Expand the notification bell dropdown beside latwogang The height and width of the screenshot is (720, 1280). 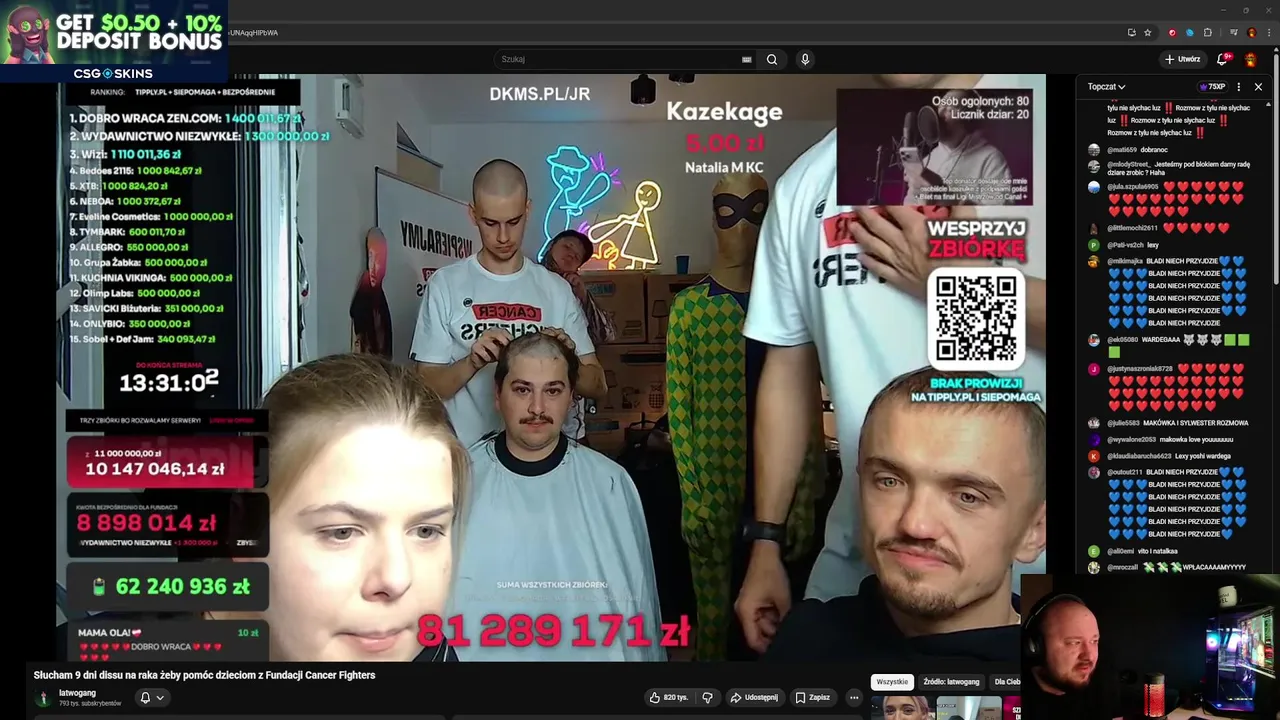point(151,697)
